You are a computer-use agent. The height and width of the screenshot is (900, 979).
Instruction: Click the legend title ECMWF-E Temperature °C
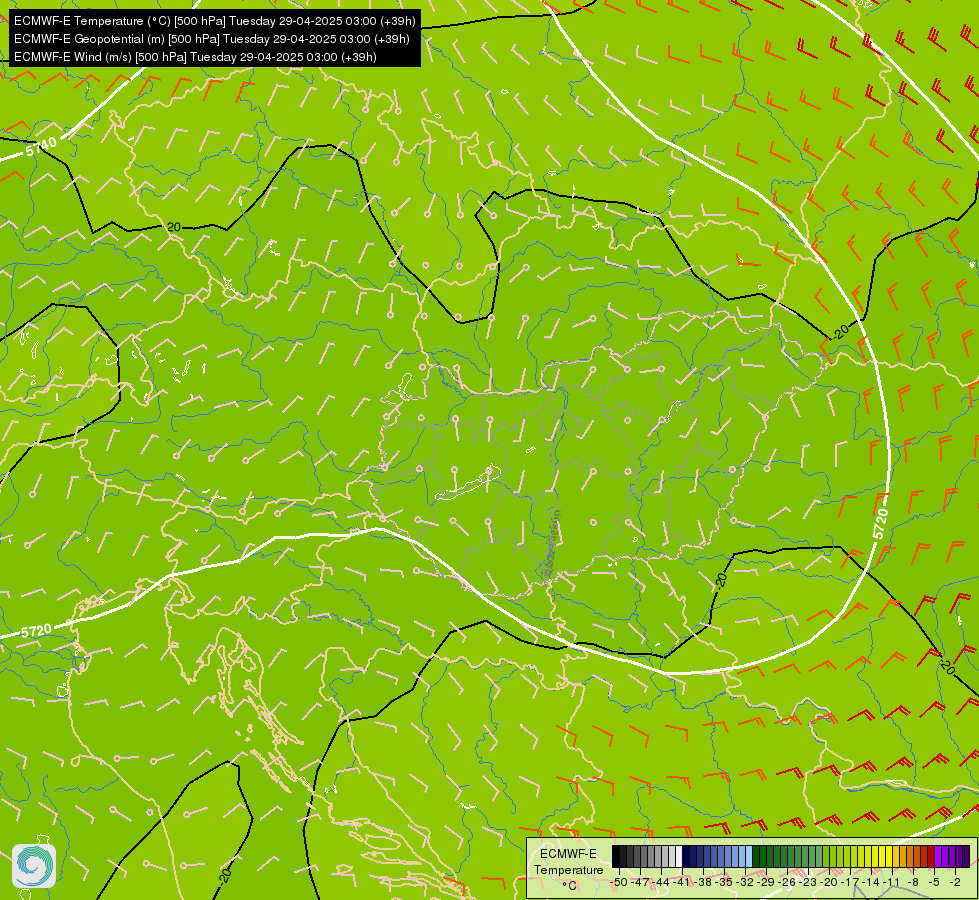tap(568, 869)
